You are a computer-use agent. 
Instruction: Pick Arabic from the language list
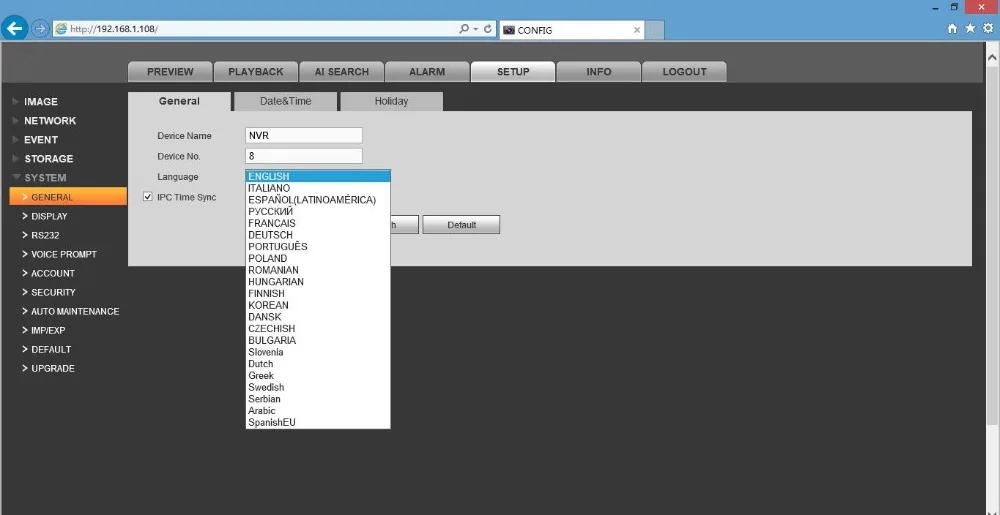[318, 410]
